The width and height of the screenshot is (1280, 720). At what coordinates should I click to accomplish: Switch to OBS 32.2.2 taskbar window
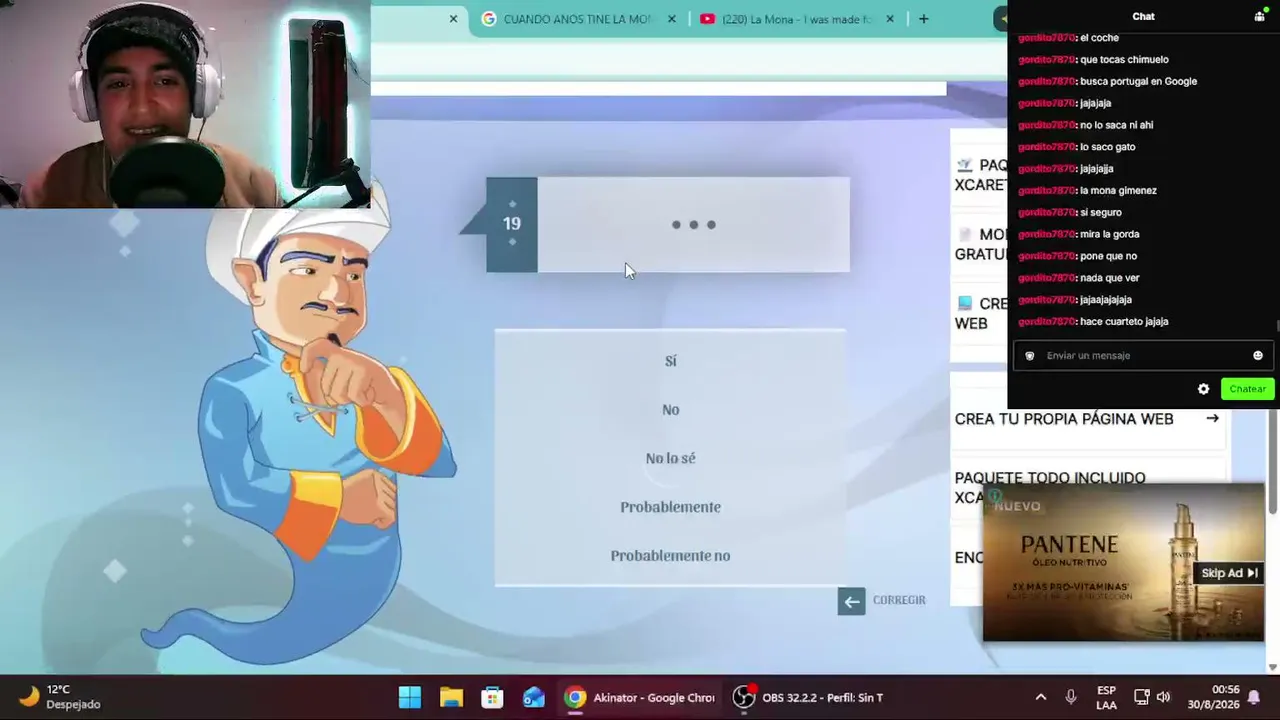tap(808, 698)
